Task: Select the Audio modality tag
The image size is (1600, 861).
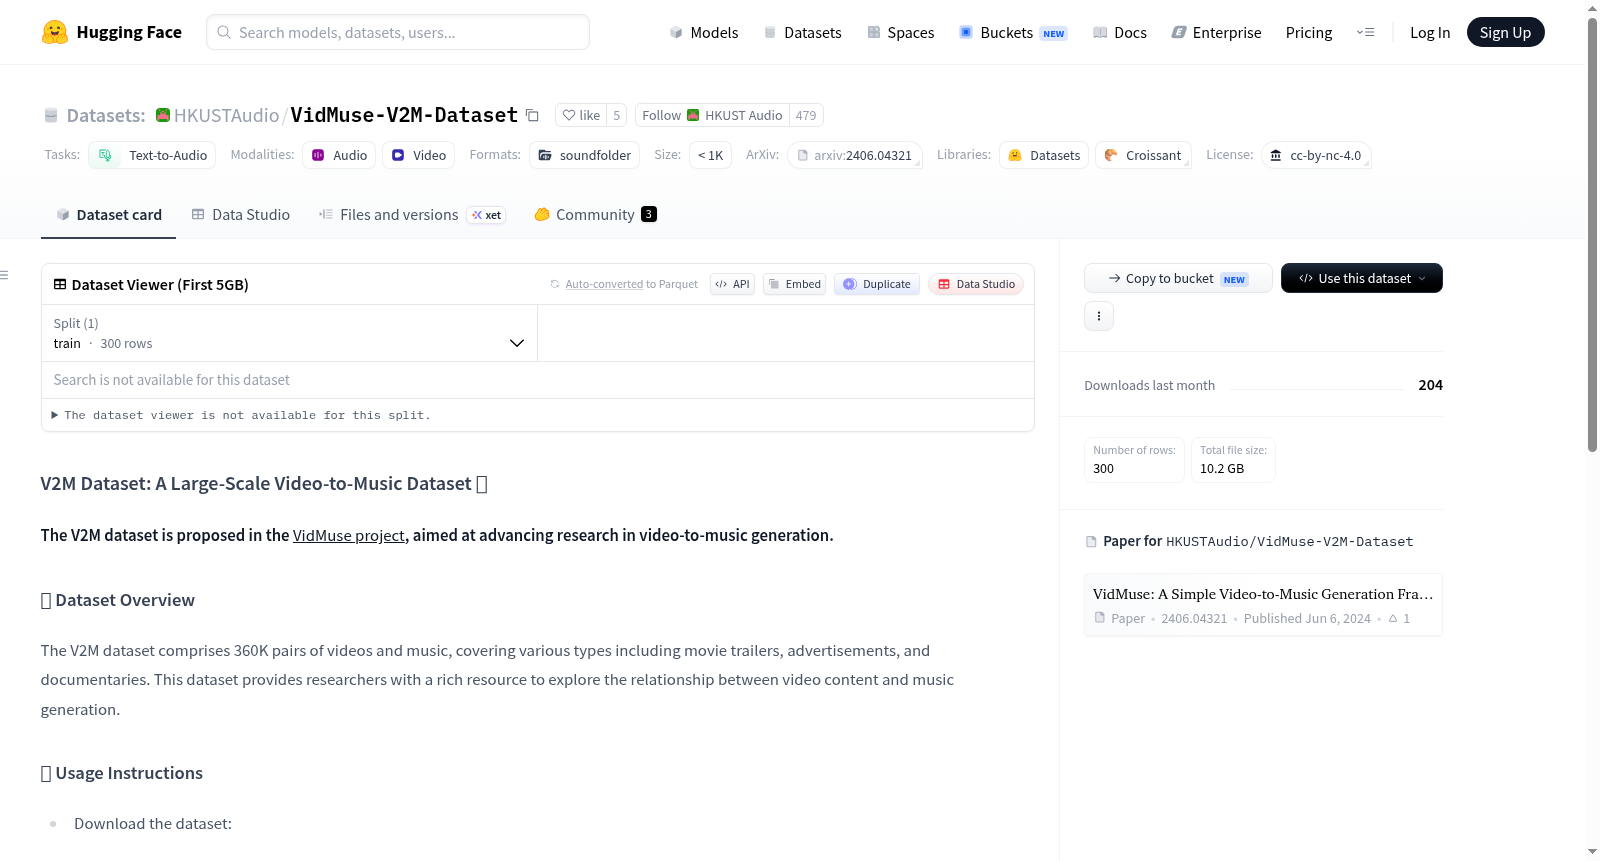Action: pyautogui.click(x=340, y=155)
